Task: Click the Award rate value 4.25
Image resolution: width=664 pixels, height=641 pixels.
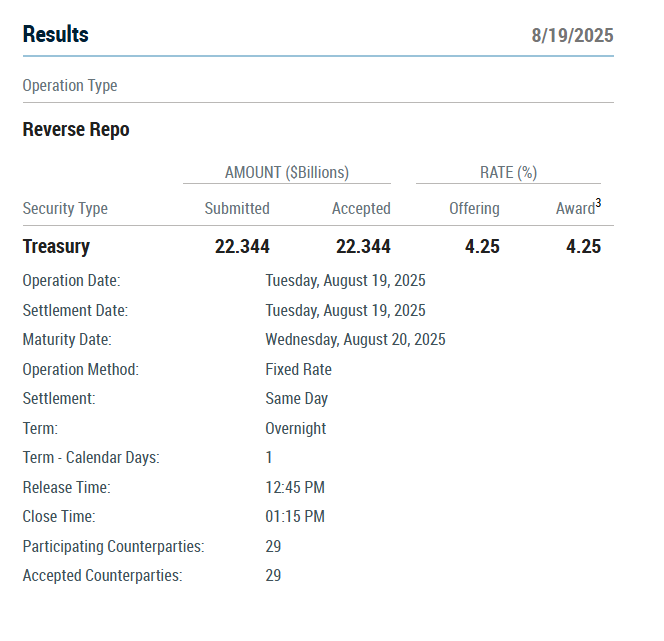Action: coord(583,247)
